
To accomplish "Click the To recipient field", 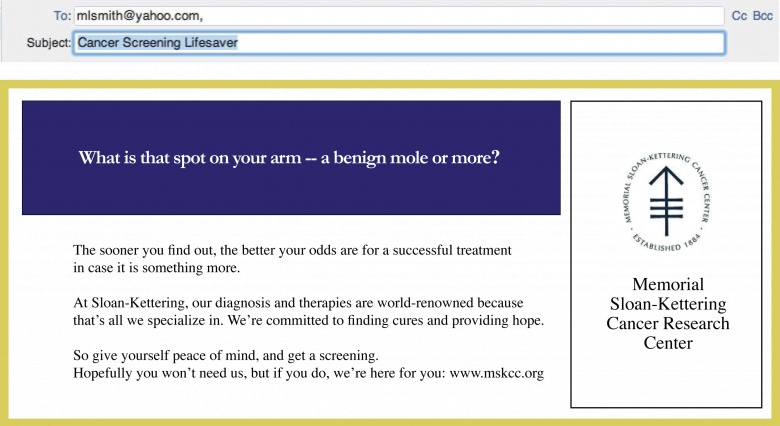I will click(399, 16).
